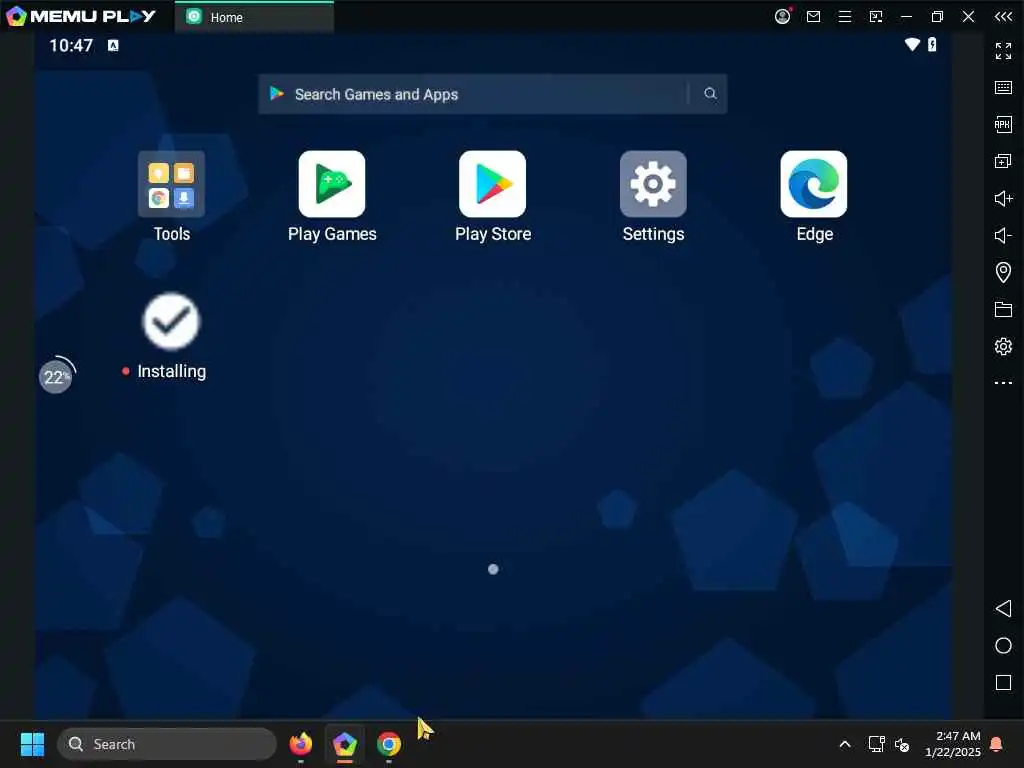
Task: Open the MEmu hamburger menu
Action: [x=844, y=16]
